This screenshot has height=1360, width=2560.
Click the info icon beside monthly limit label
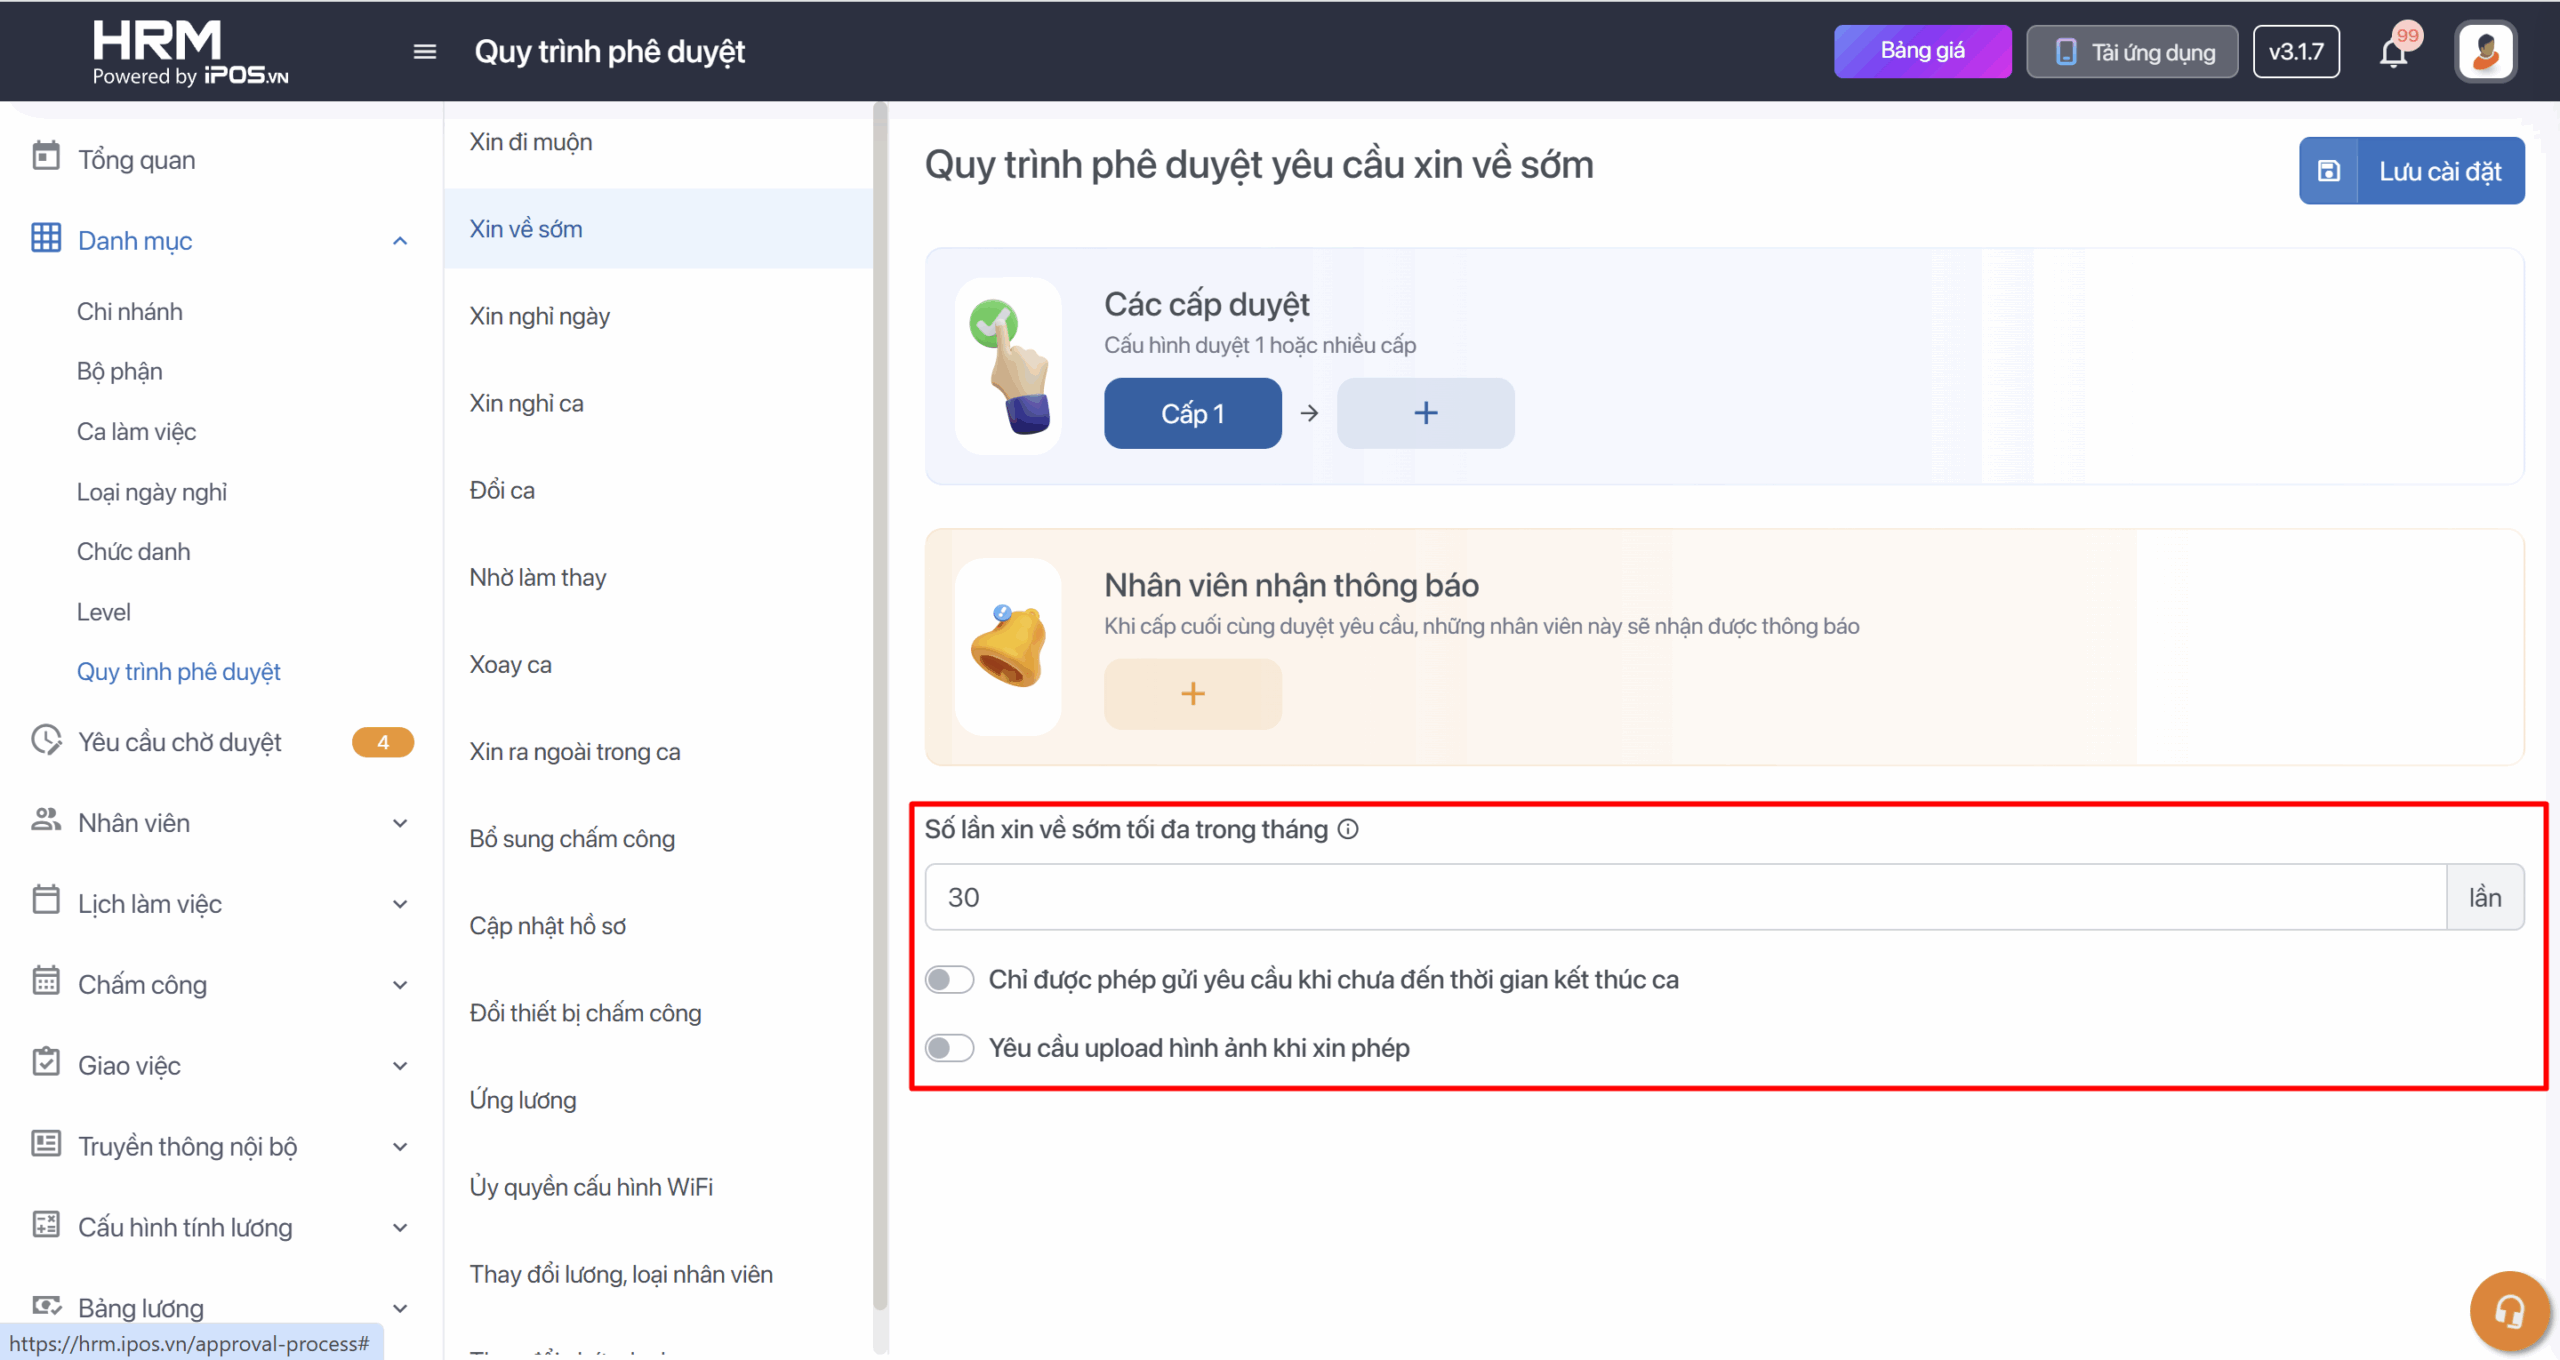[x=1348, y=829]
